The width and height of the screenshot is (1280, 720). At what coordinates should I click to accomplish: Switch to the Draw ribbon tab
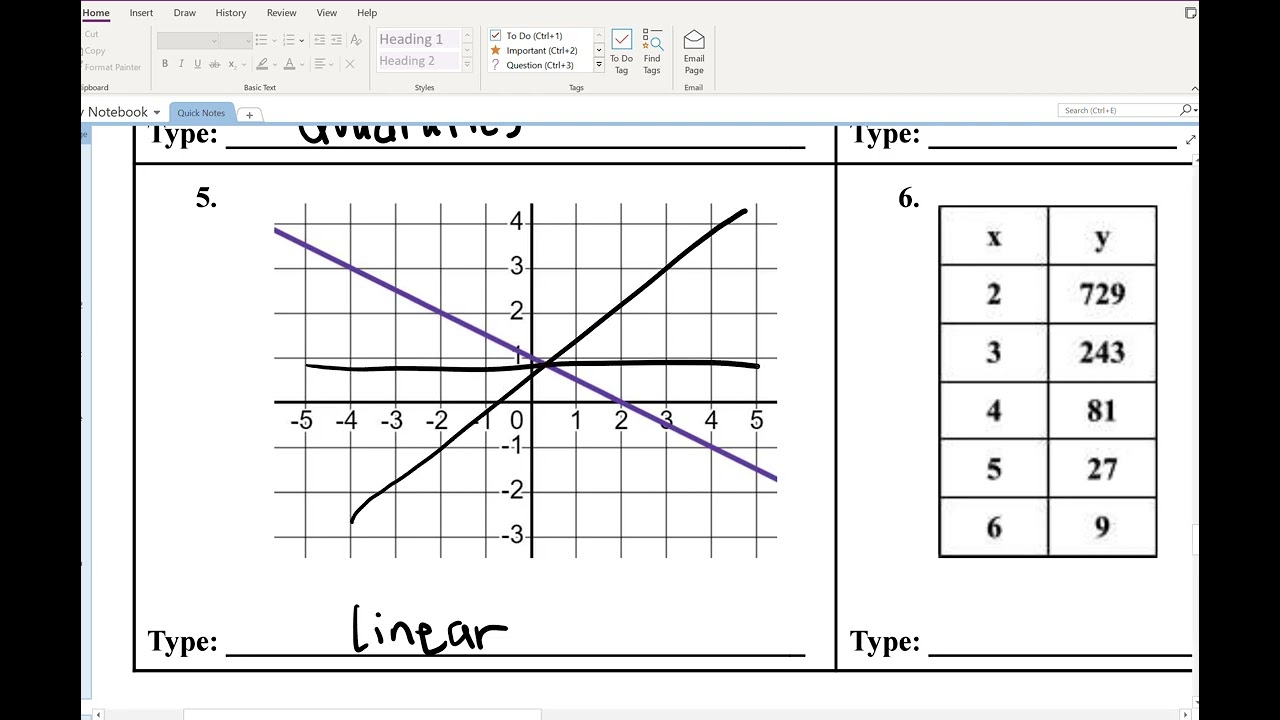[184, 13]
